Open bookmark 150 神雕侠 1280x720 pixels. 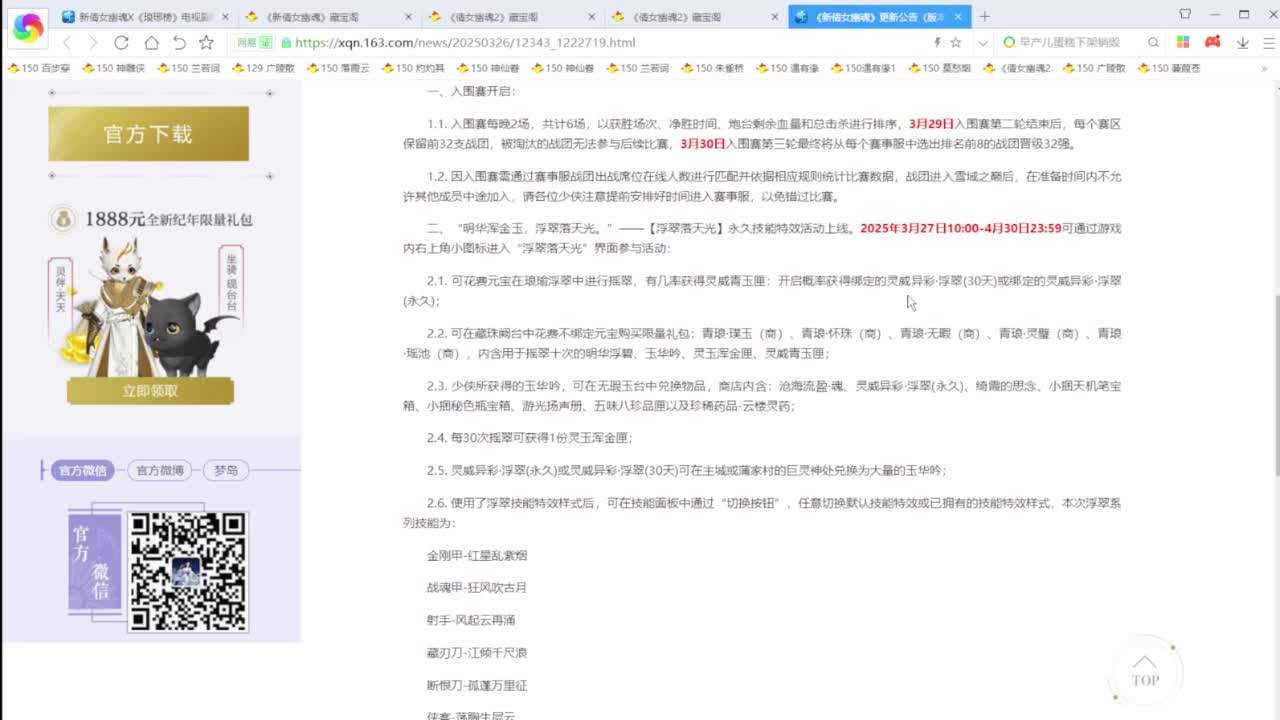click(114, 68)
